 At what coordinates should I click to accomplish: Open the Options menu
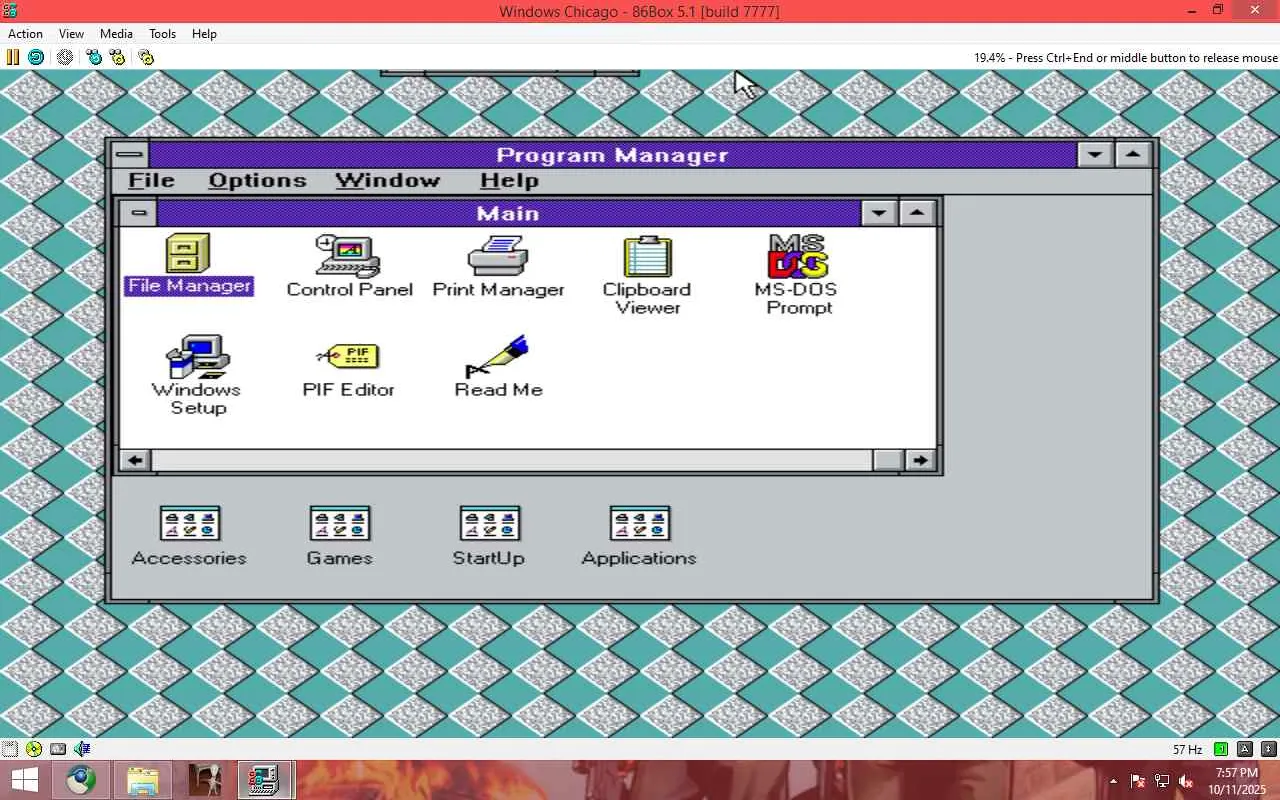(257, 181)
